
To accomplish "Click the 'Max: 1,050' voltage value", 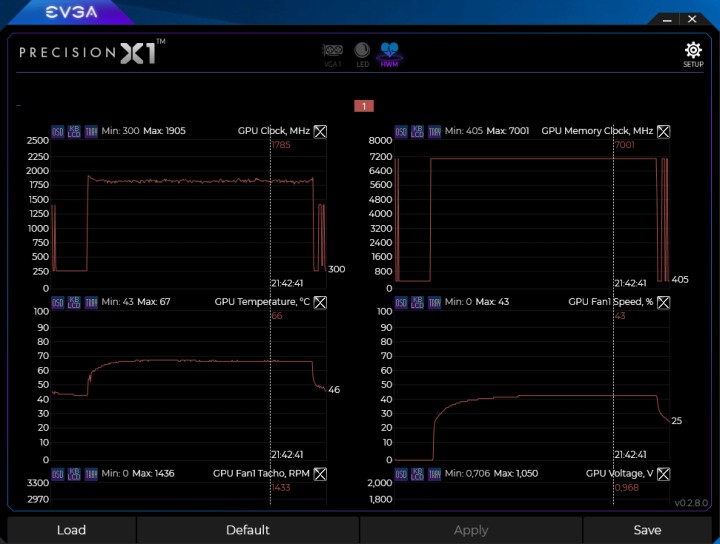I will click(x=517, y=473).
